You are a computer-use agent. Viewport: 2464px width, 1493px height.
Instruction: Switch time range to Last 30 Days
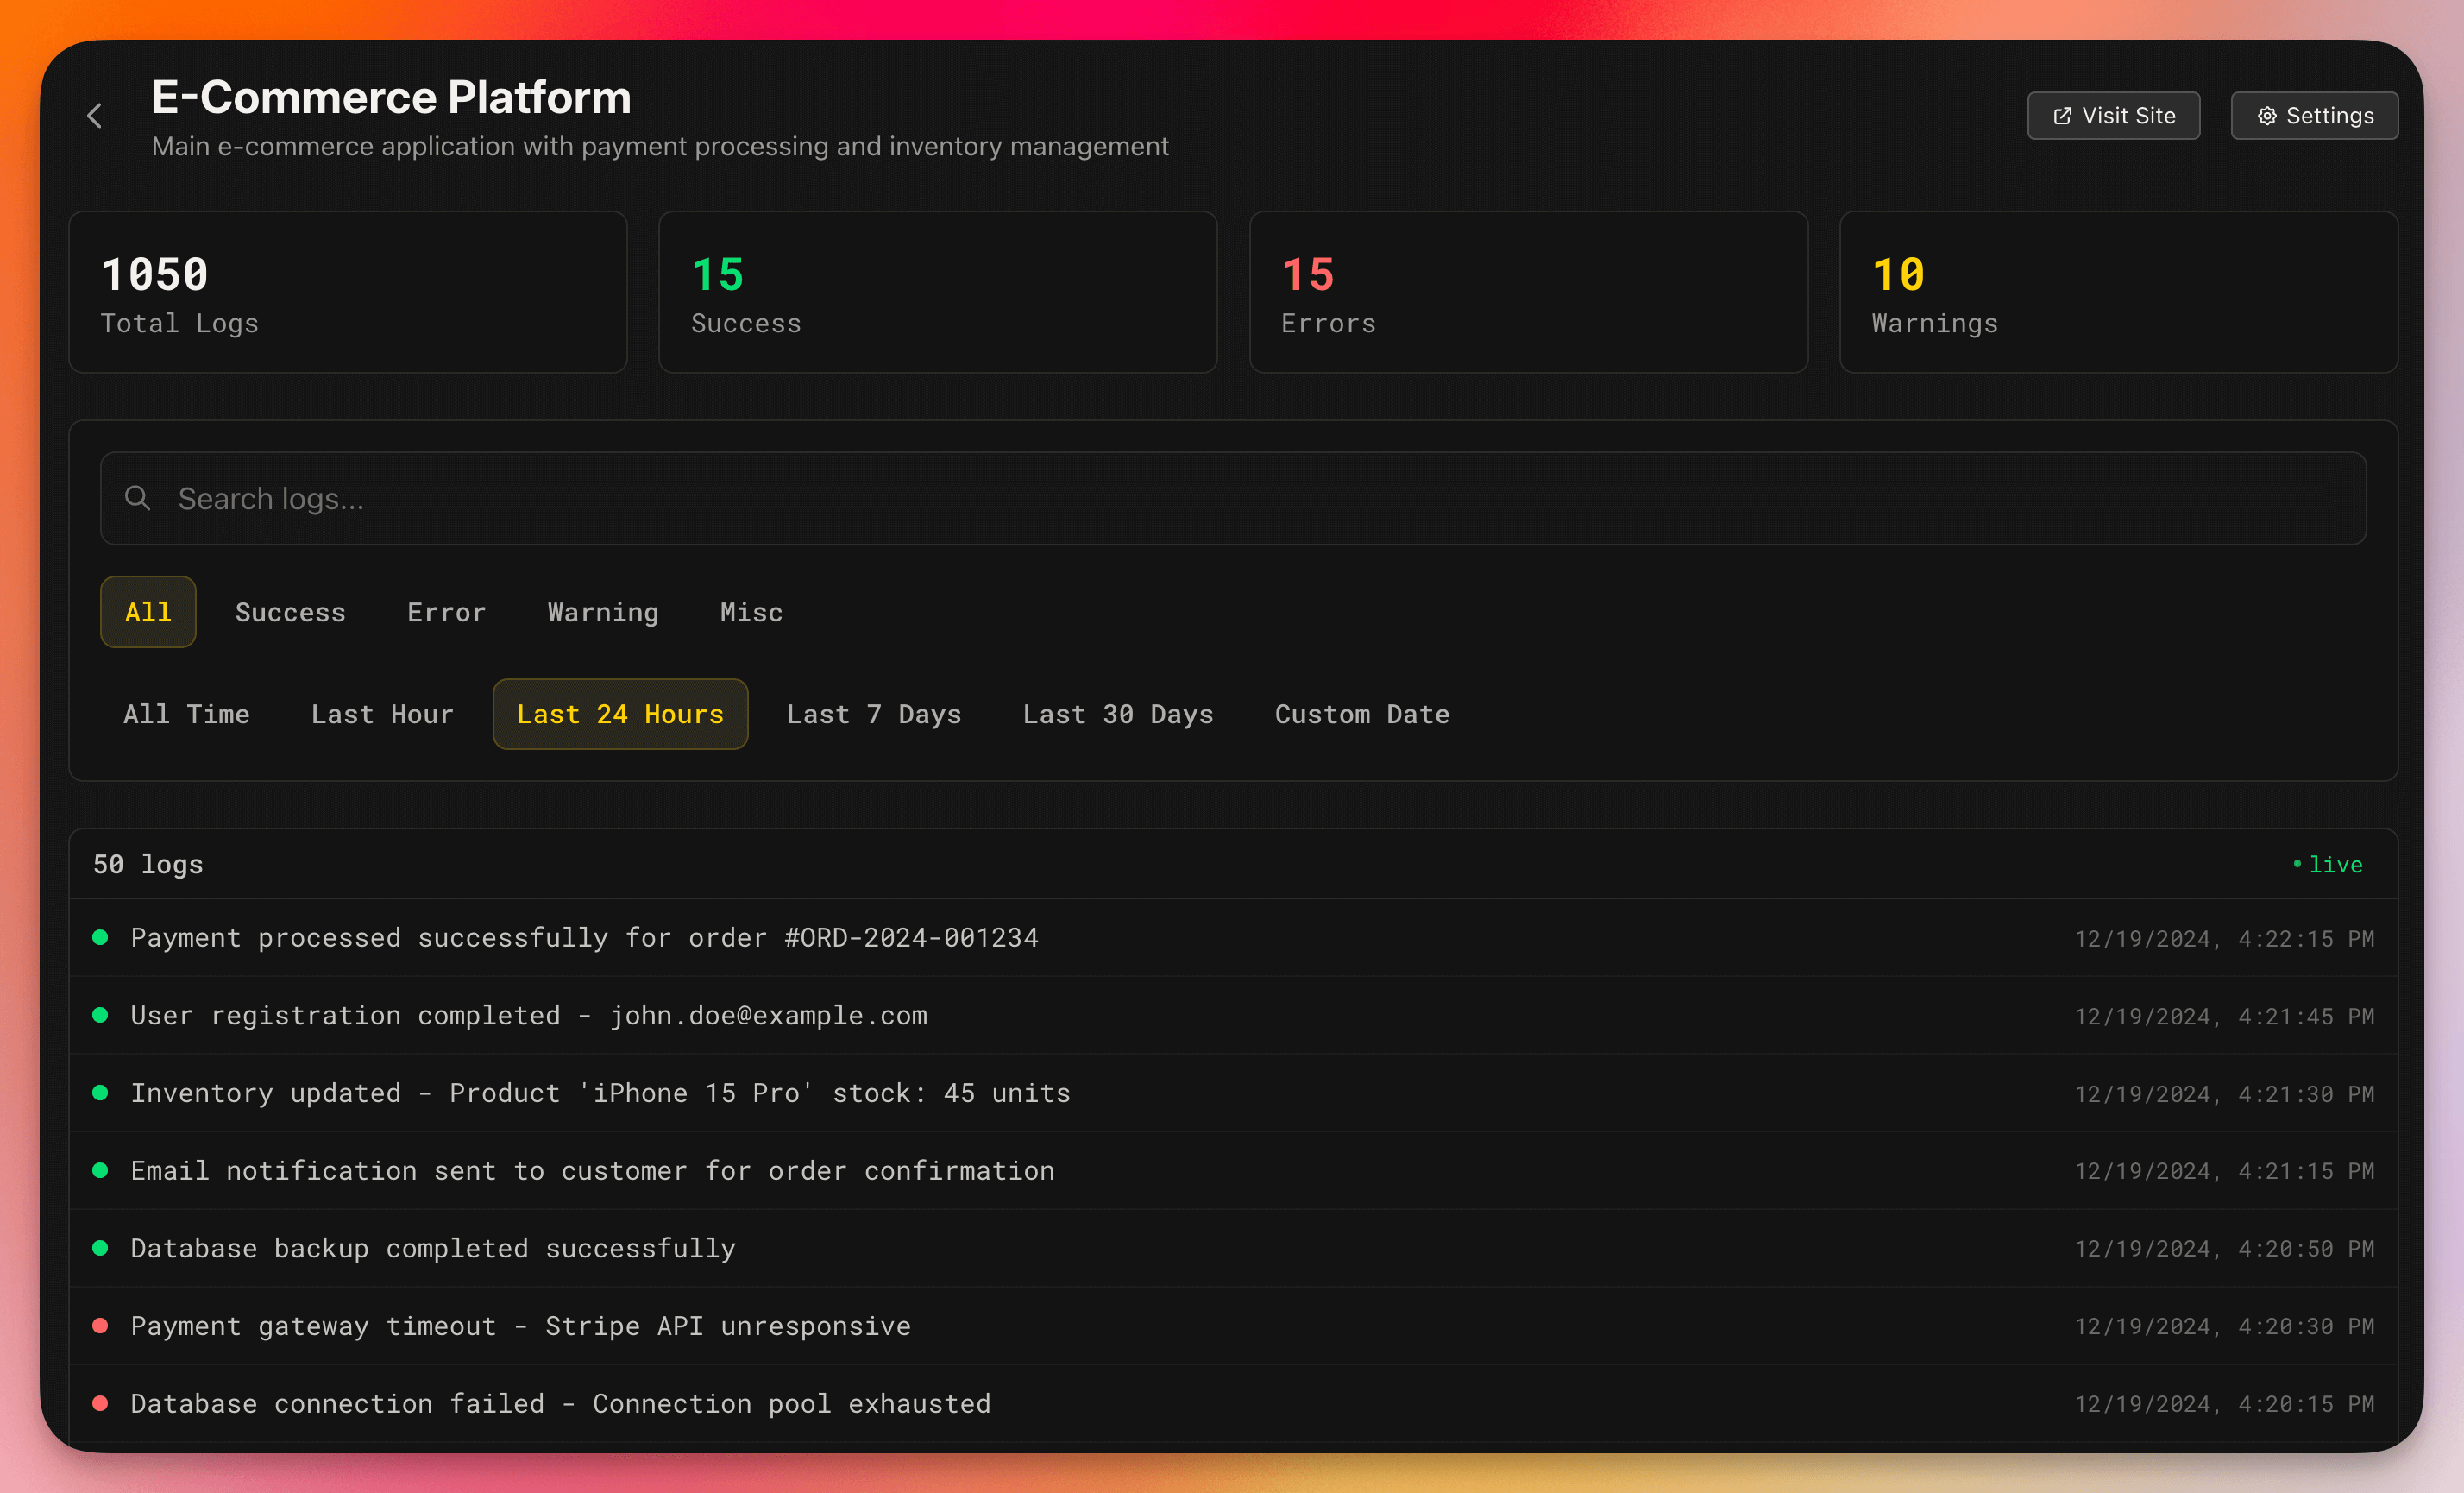pyautogui.click(x=1117, y=714)
